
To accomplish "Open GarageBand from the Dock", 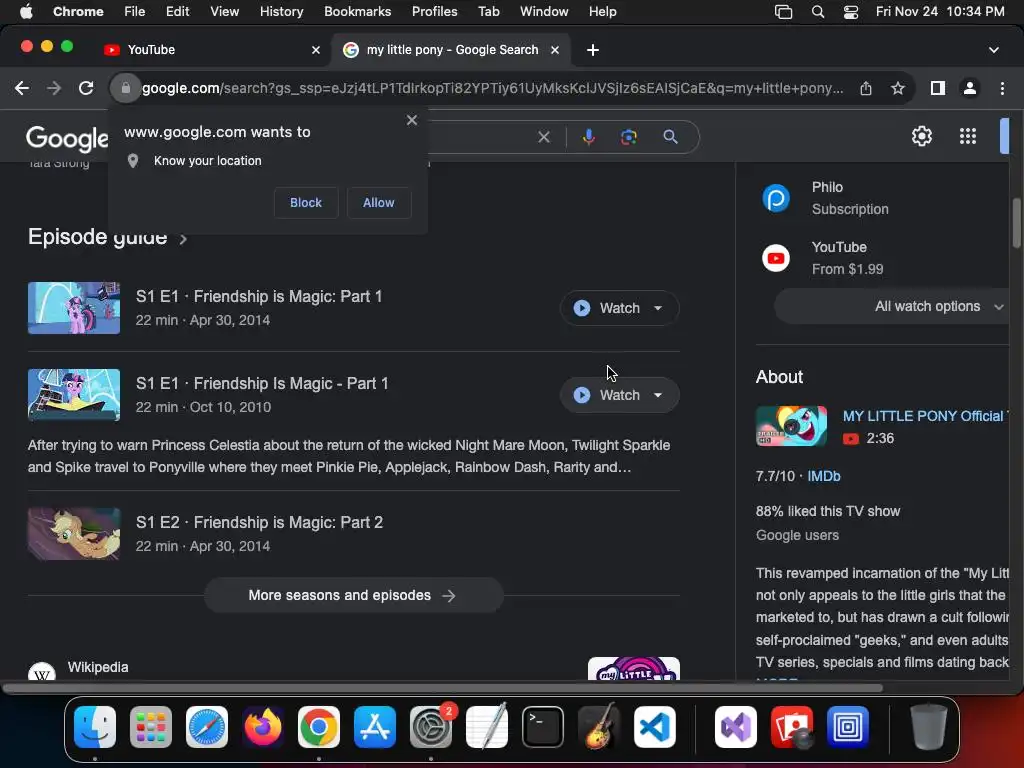I will pyautogui.click(x=598, y=727).
